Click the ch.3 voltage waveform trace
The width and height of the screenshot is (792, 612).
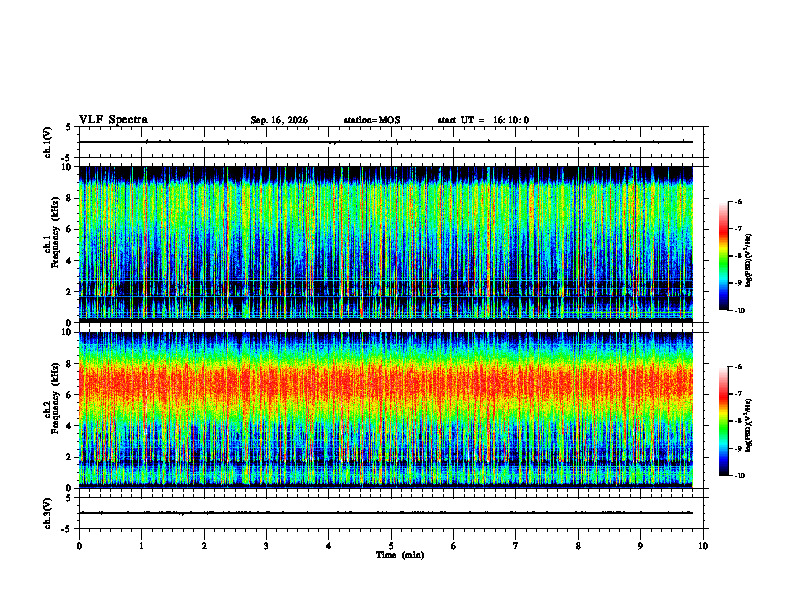[x=386, y=513]
